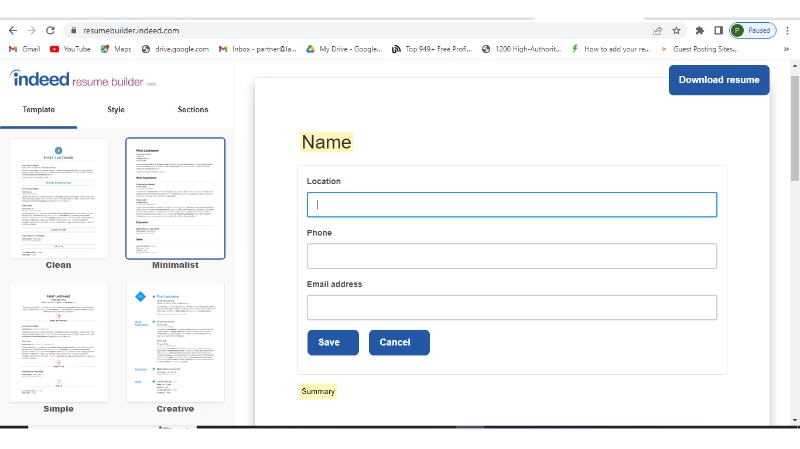This screenshot has height=449, width=800.
Task: Switch to the Sections tab
Action: [193, 109]
